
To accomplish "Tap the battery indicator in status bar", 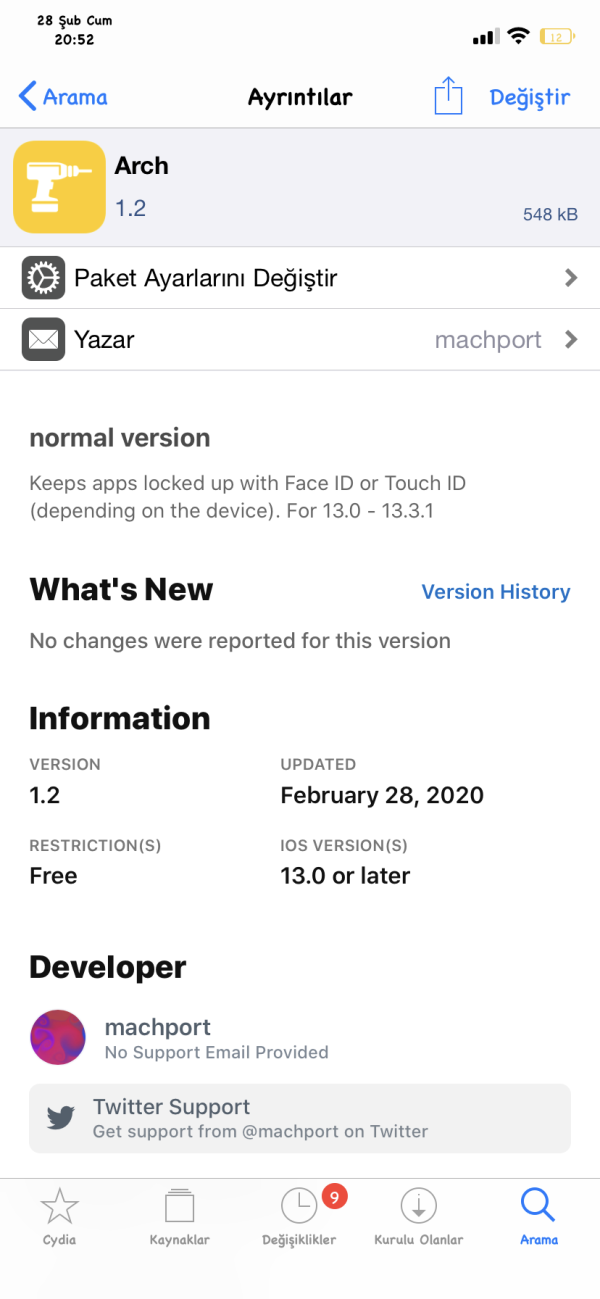I will [x=555, y=37].
